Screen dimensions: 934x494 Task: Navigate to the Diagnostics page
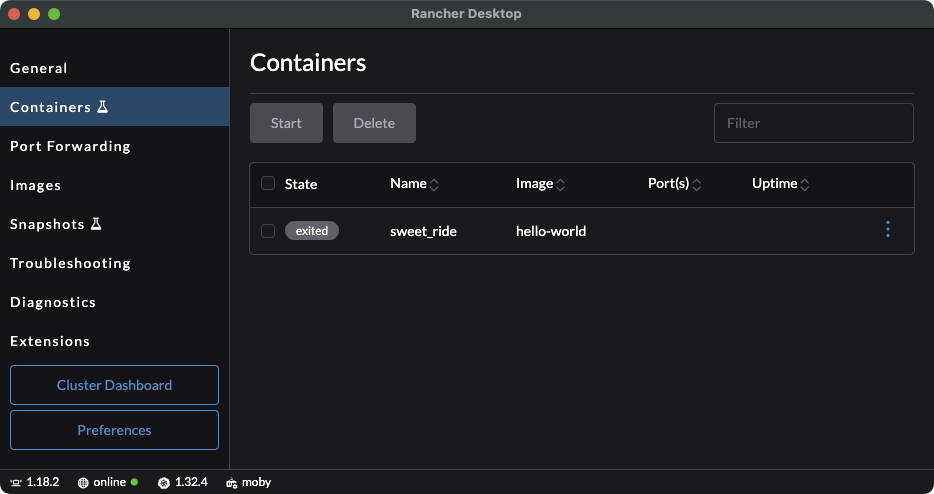114,302
